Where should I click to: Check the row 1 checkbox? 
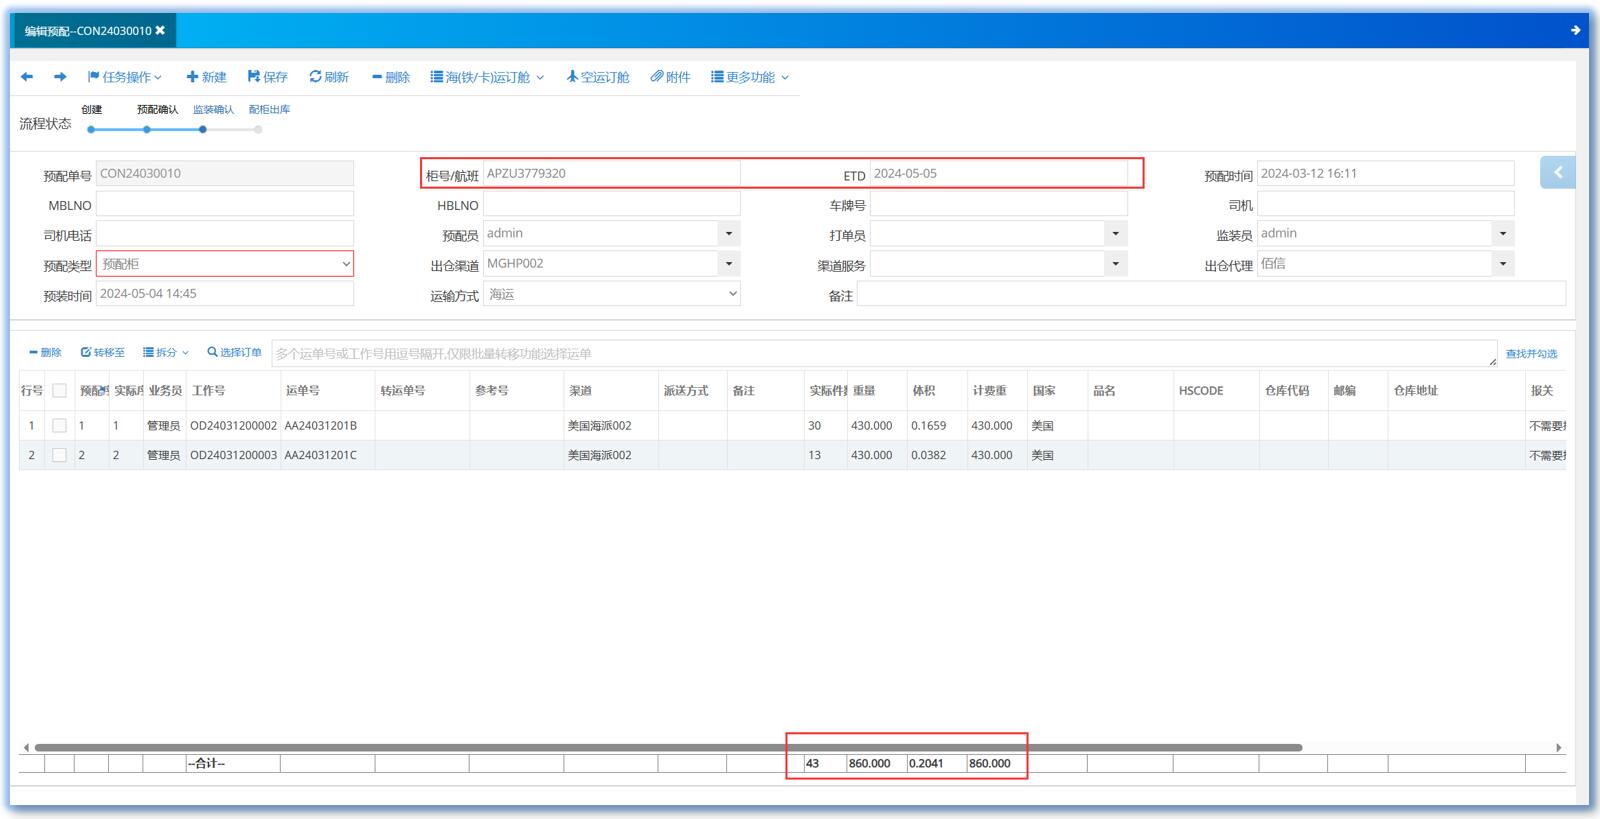59,426
